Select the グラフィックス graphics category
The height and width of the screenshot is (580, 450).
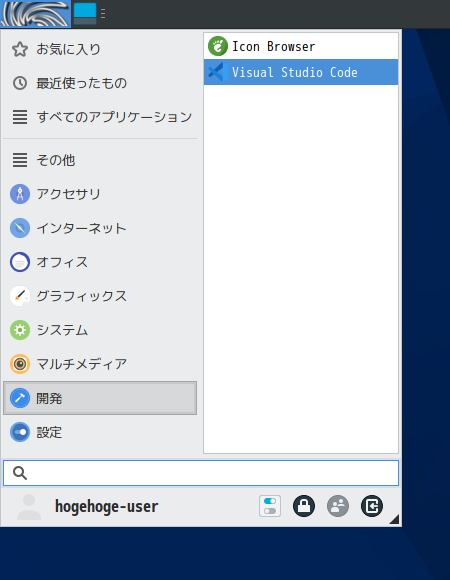click(100, 296)
